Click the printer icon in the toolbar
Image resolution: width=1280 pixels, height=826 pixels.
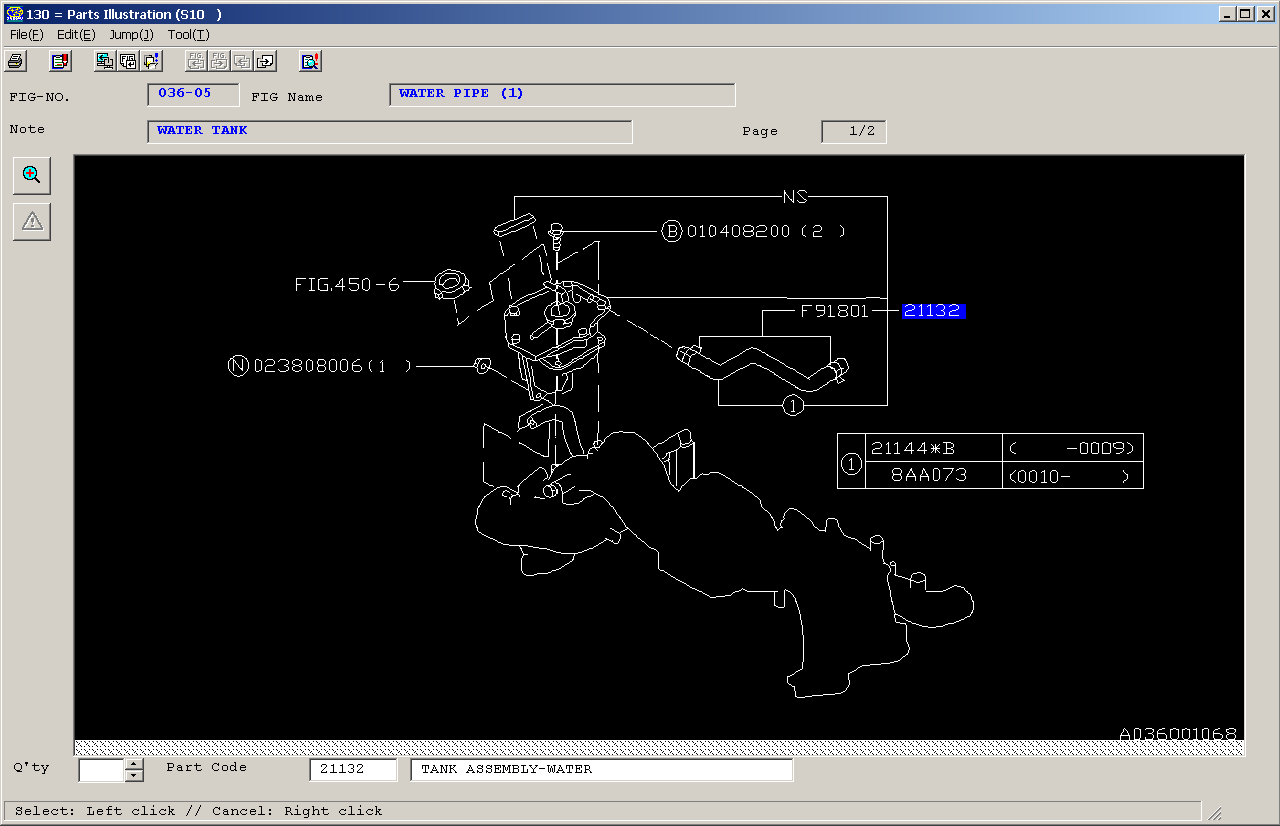tap(15, 61)
